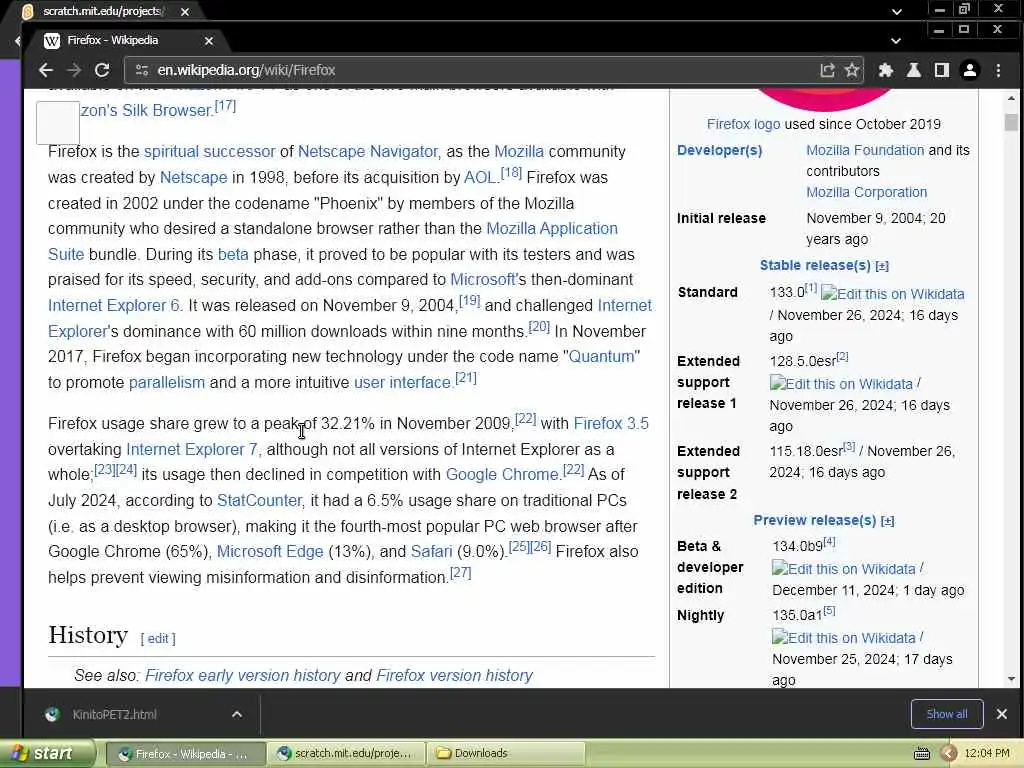This screenshot has height=768, width=1024.
Task: Click Edit this on Wikidata for 134.0b9
Action: point(844,569)
